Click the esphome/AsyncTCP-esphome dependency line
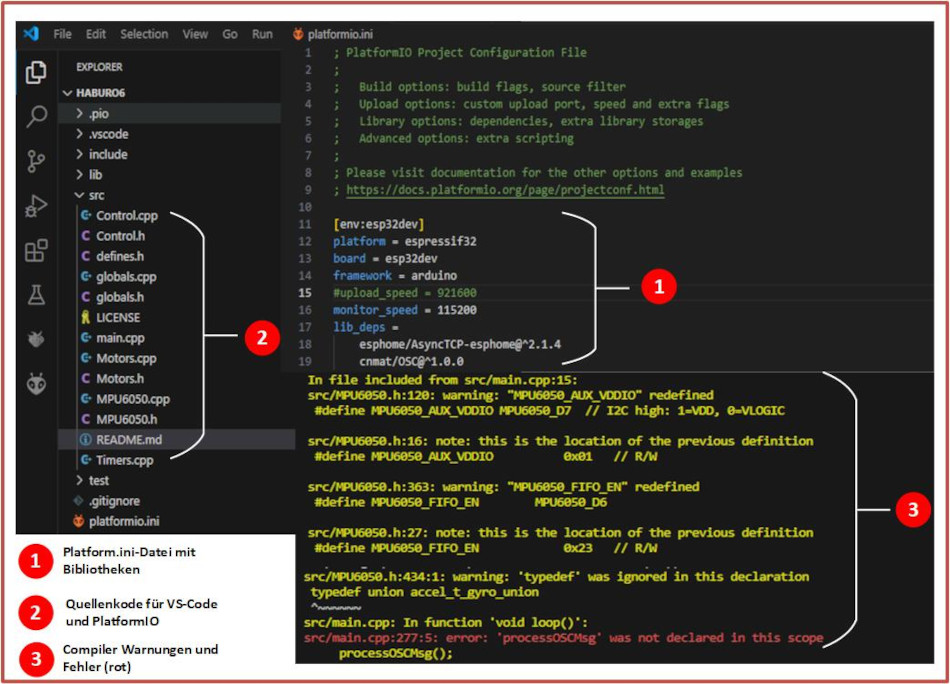Screen dimensions: 950x684 click(460, 344)
